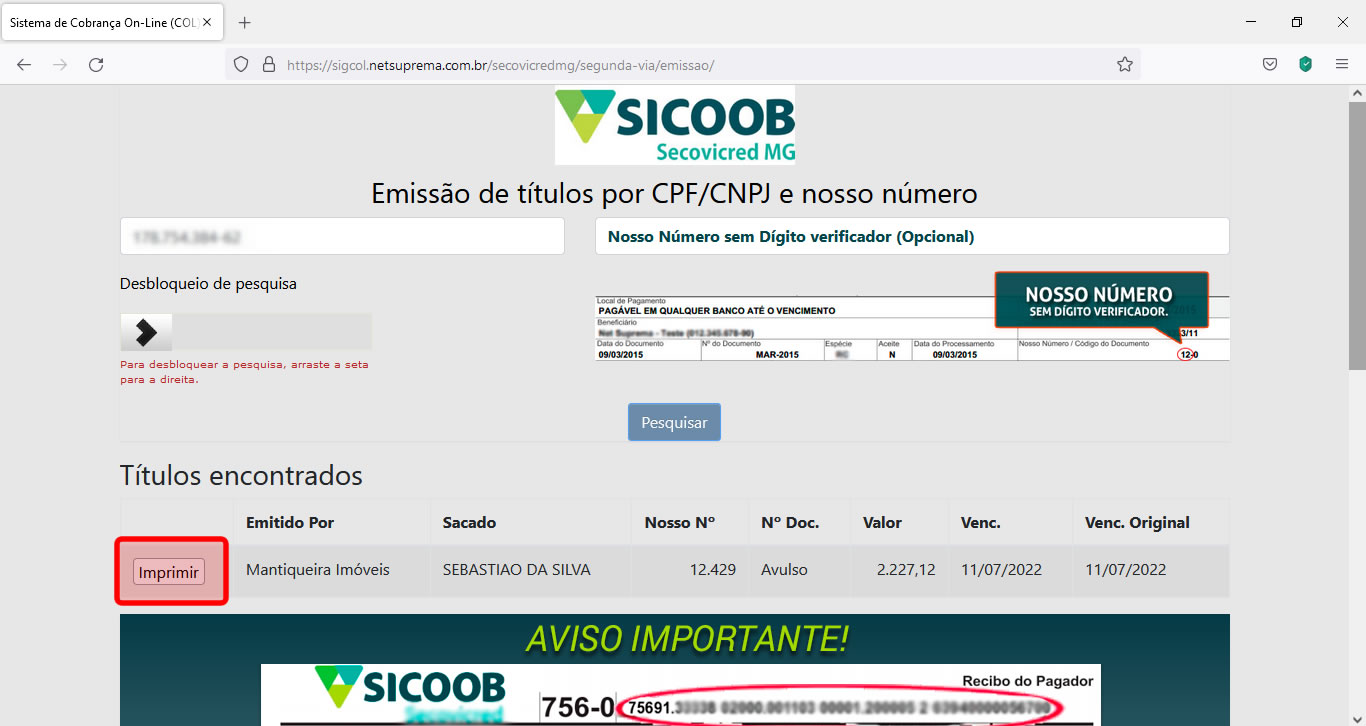Open the green shield extension icon

pyautogui.click(x=1305, y=64)
